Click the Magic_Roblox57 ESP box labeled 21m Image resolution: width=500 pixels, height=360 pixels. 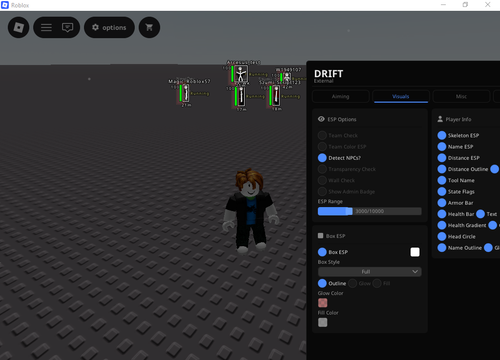tap(186, 93)
